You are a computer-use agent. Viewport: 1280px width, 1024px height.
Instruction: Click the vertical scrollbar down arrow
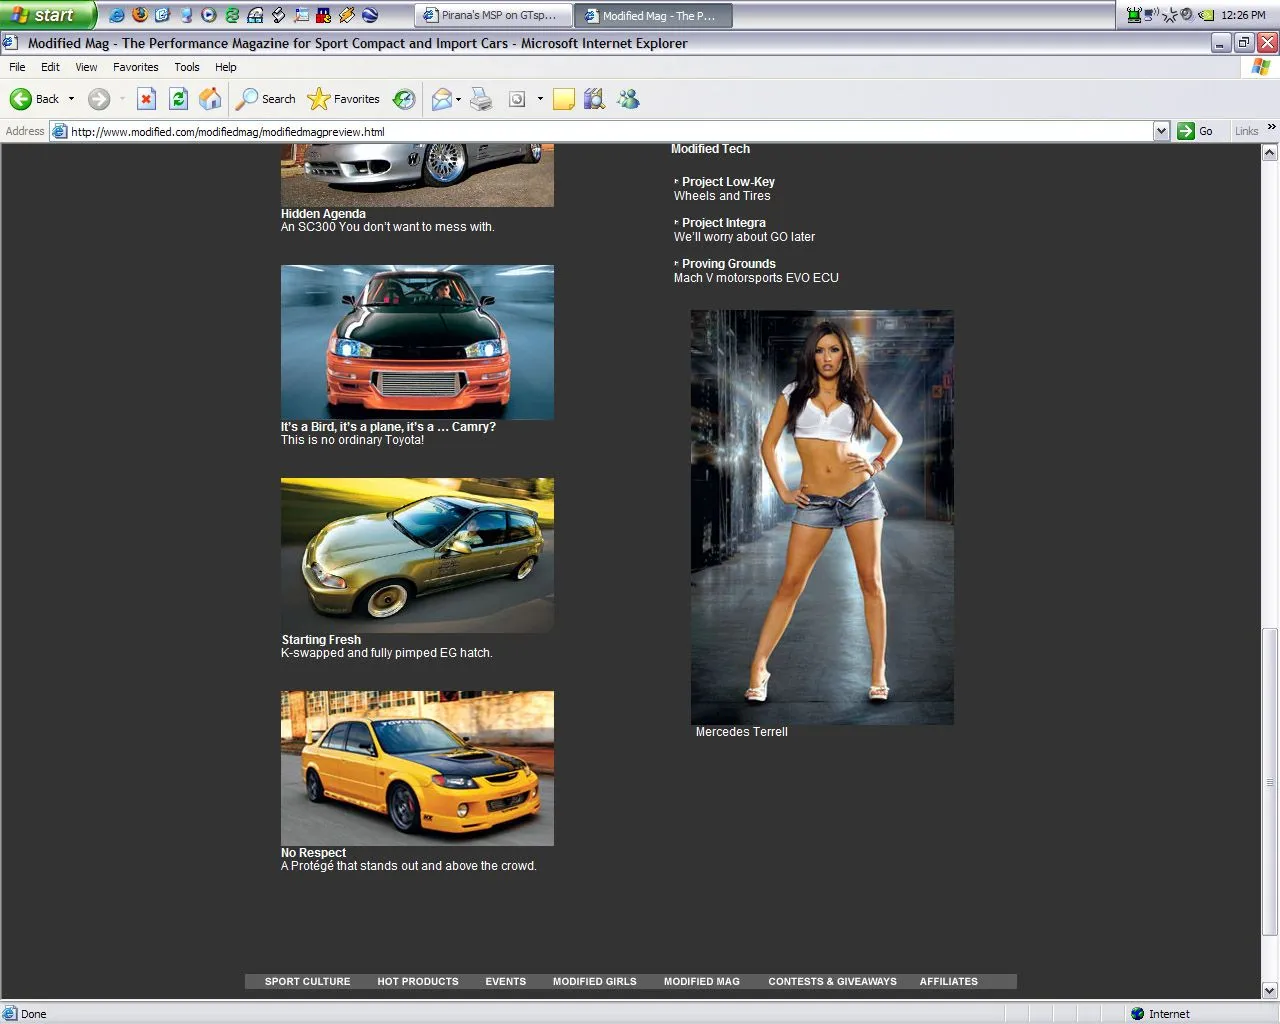coord(1270,991)
